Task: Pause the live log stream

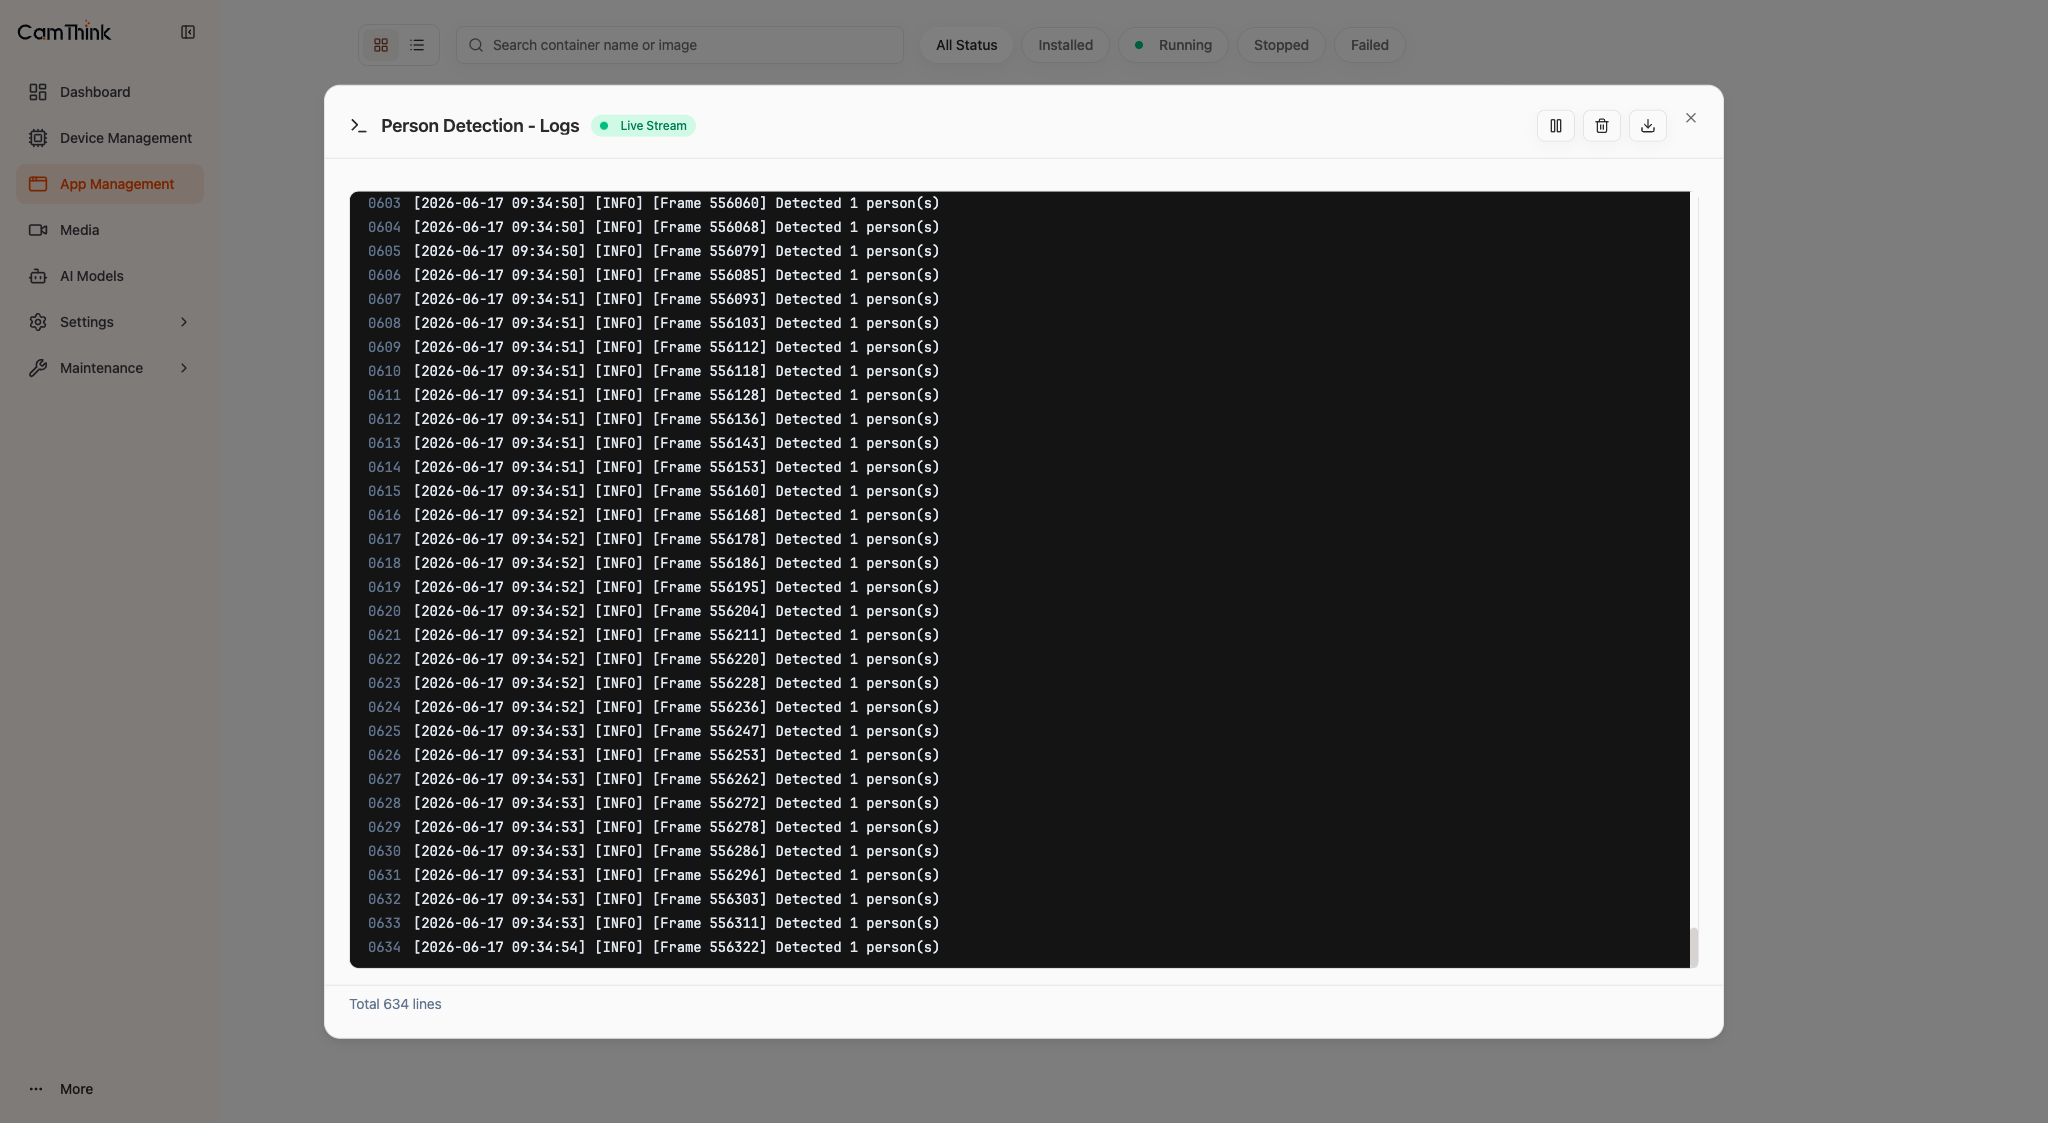Action: click(1556, 126)
